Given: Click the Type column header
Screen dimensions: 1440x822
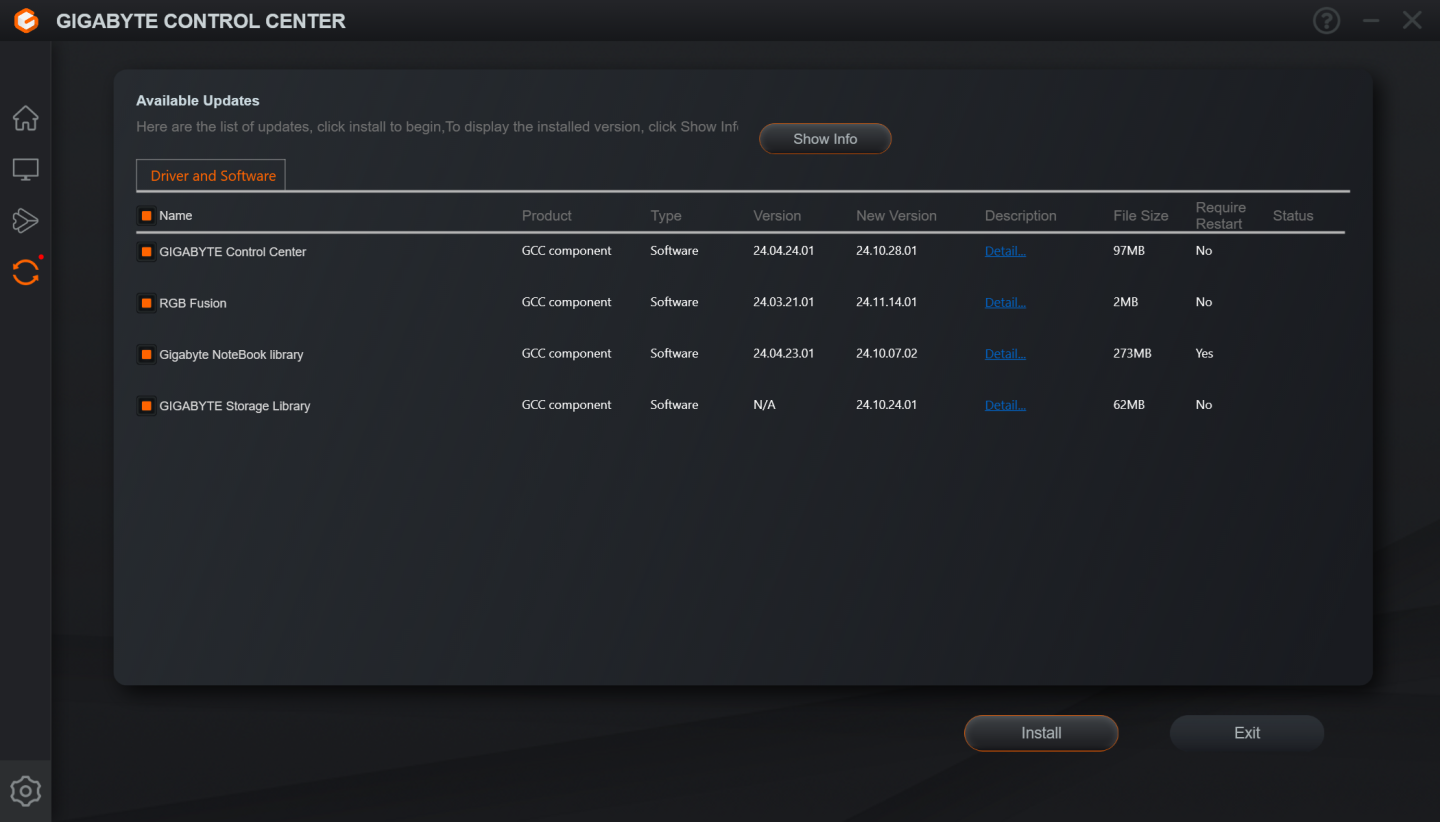Looking at the screenshot, I should [666, 216].
